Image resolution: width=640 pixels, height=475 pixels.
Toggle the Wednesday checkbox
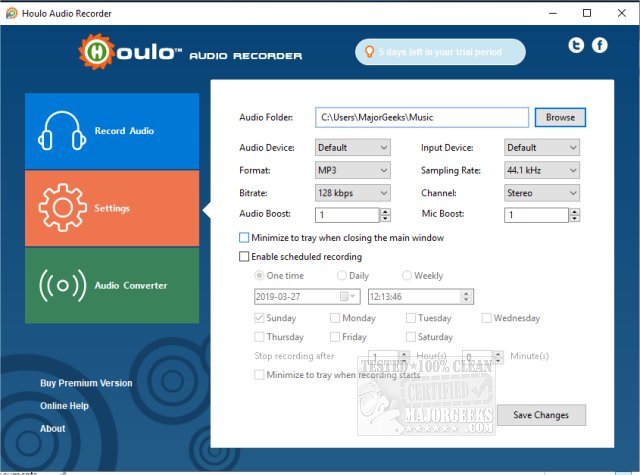[487, 318]
